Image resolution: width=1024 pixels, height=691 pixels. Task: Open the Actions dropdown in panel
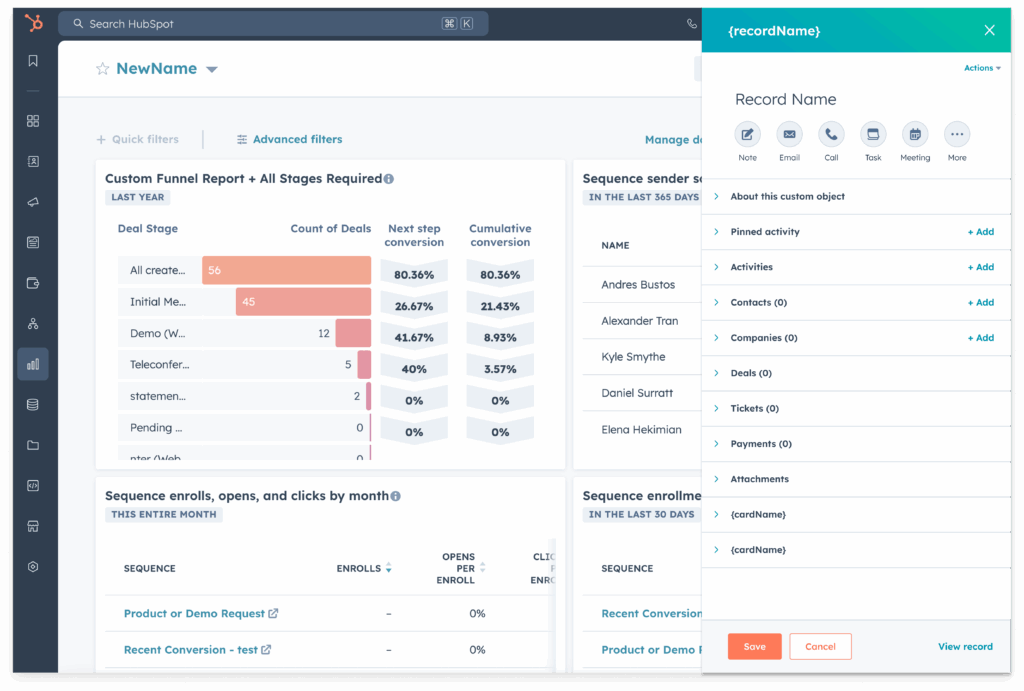982,68
